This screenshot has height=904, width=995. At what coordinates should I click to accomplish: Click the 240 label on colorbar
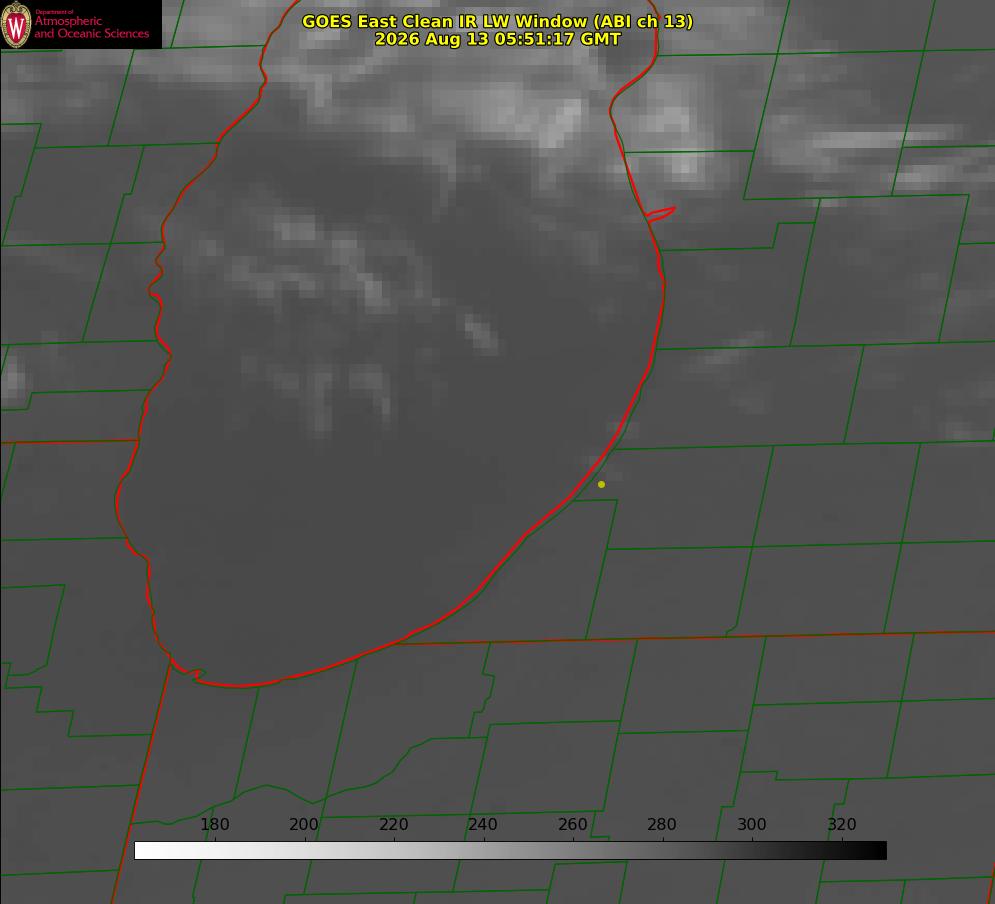pos(483,824)
